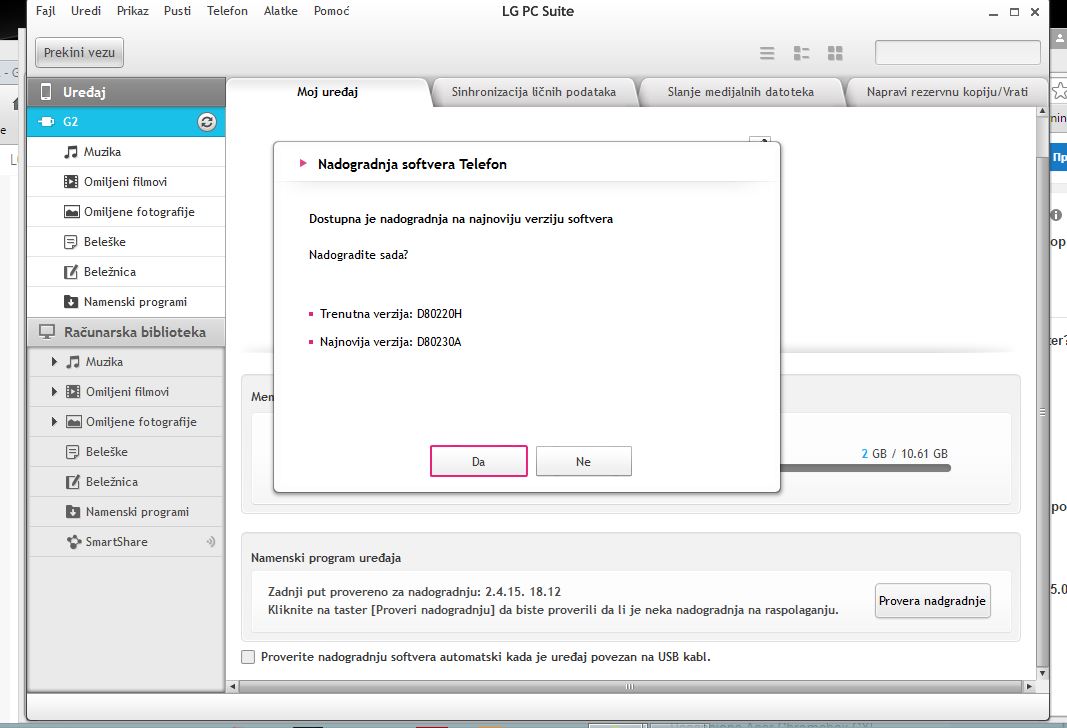Open the Alatke menu
Screen dimensions: 1067x728
coord(280,11)
